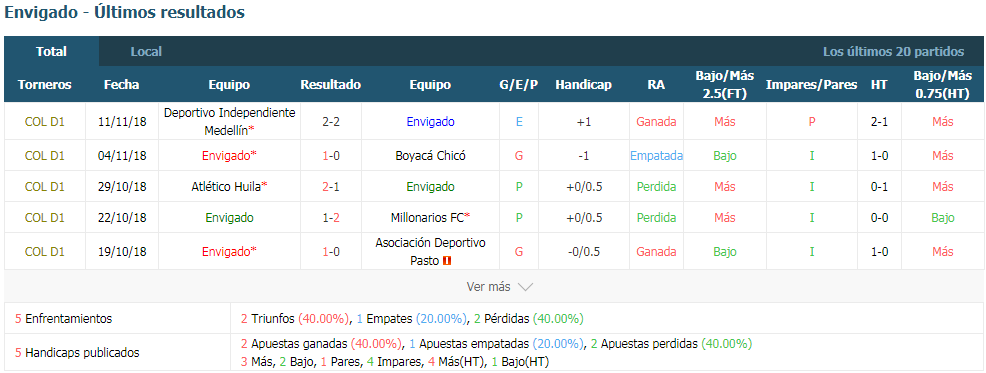
Task: Open Deportivo Independiente Medellín team link
Action: click(x=230, y=122)
